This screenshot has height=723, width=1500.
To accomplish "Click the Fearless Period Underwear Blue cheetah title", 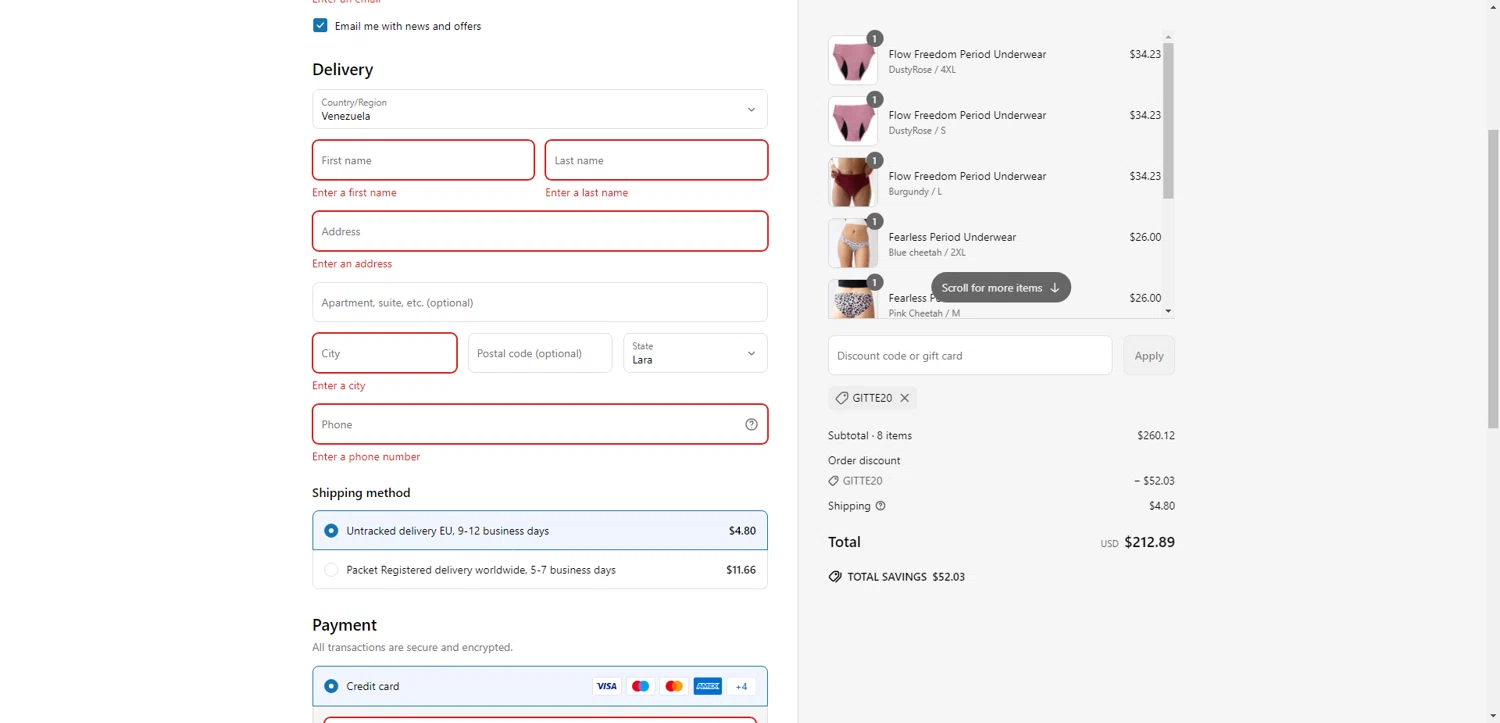I will tap(952, 237).
